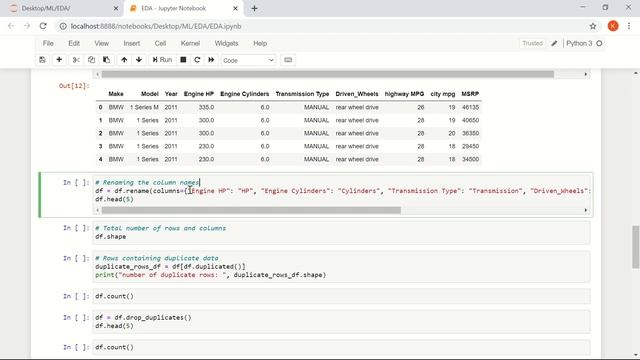Switch to Desktop/ML/EDA/ browser tab

62,8
